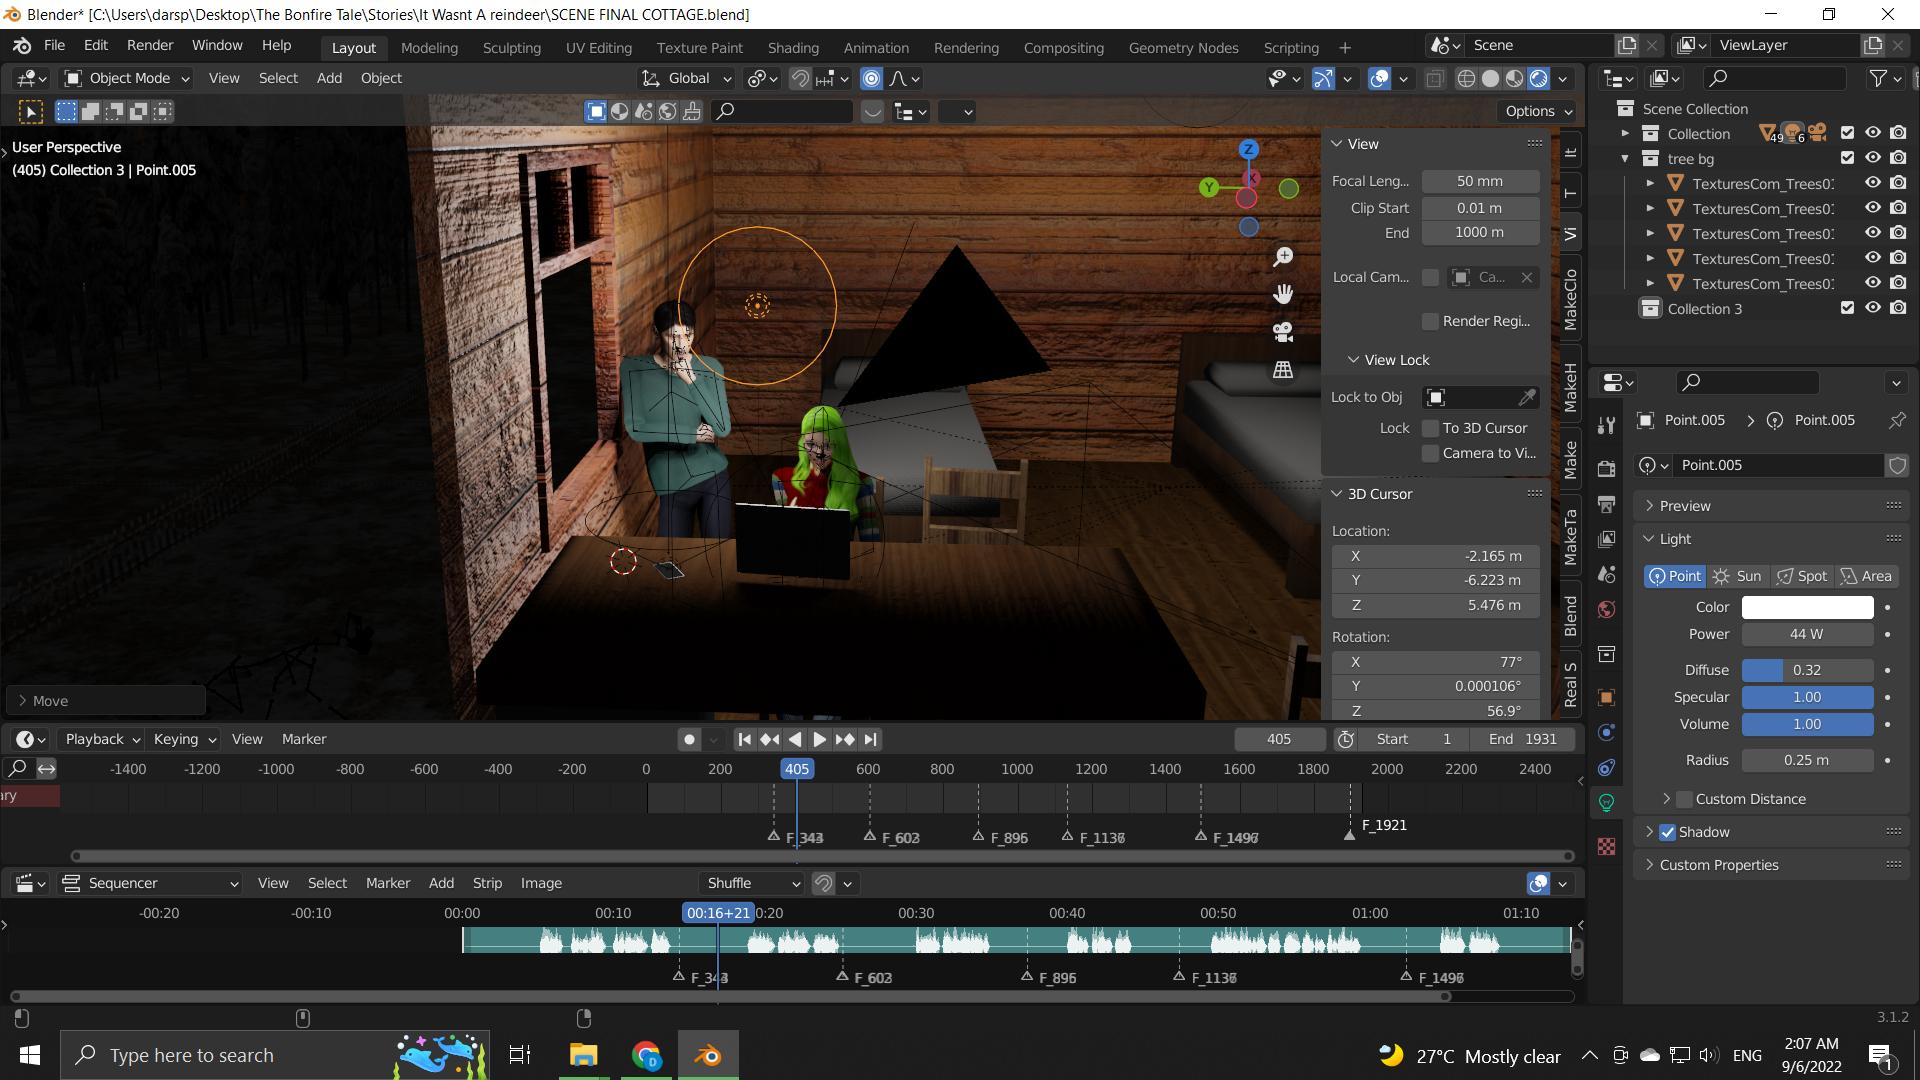Enable Custom Distance checkbox

(1684, 799)
